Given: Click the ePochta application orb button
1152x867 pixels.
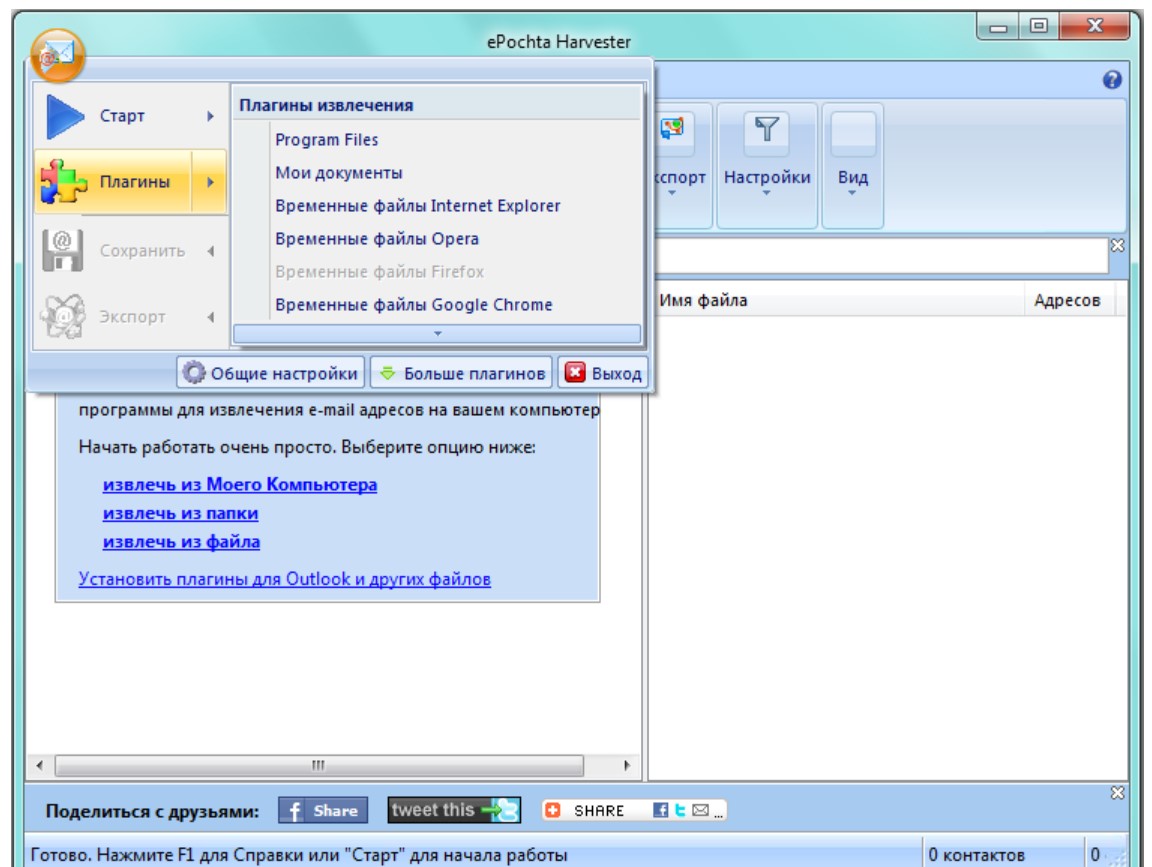Looking at the screenshot, I should pyautogui.click(x=57, y=55).
